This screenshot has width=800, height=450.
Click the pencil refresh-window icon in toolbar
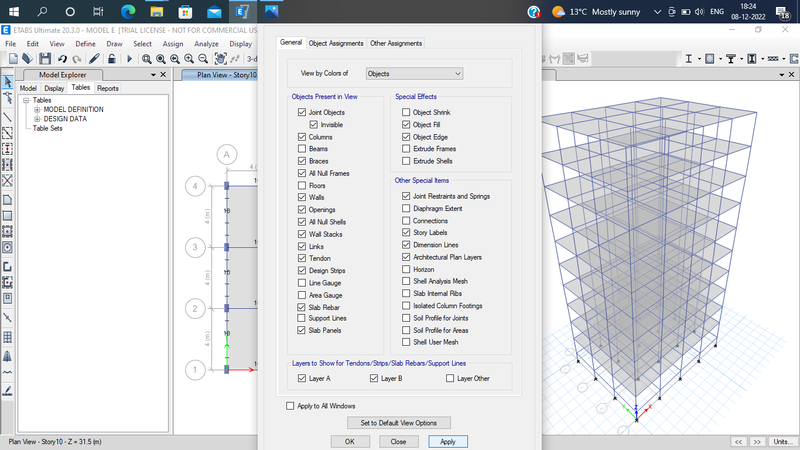coord(94,59)
